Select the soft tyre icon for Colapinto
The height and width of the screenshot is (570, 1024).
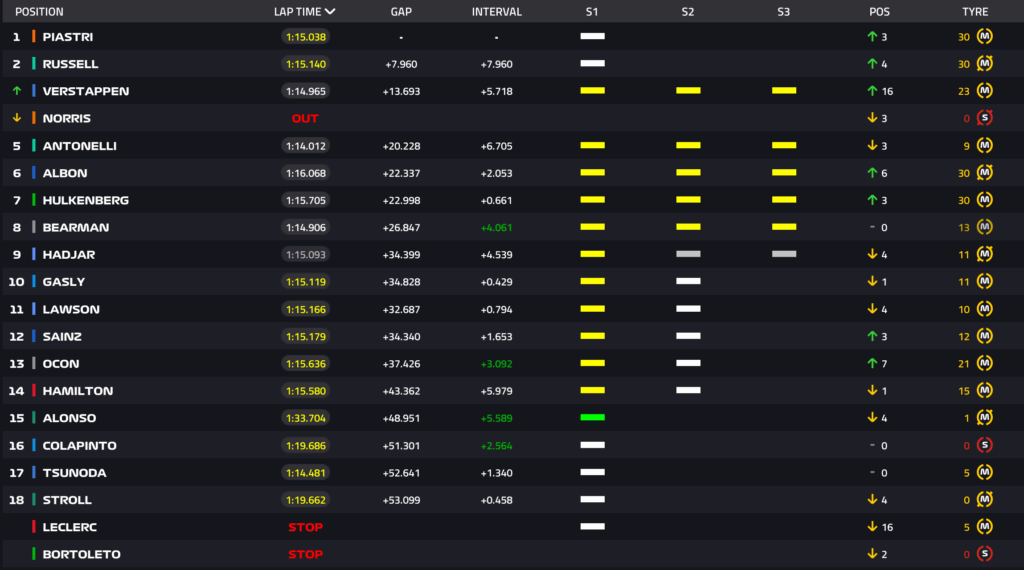point(984,445)
